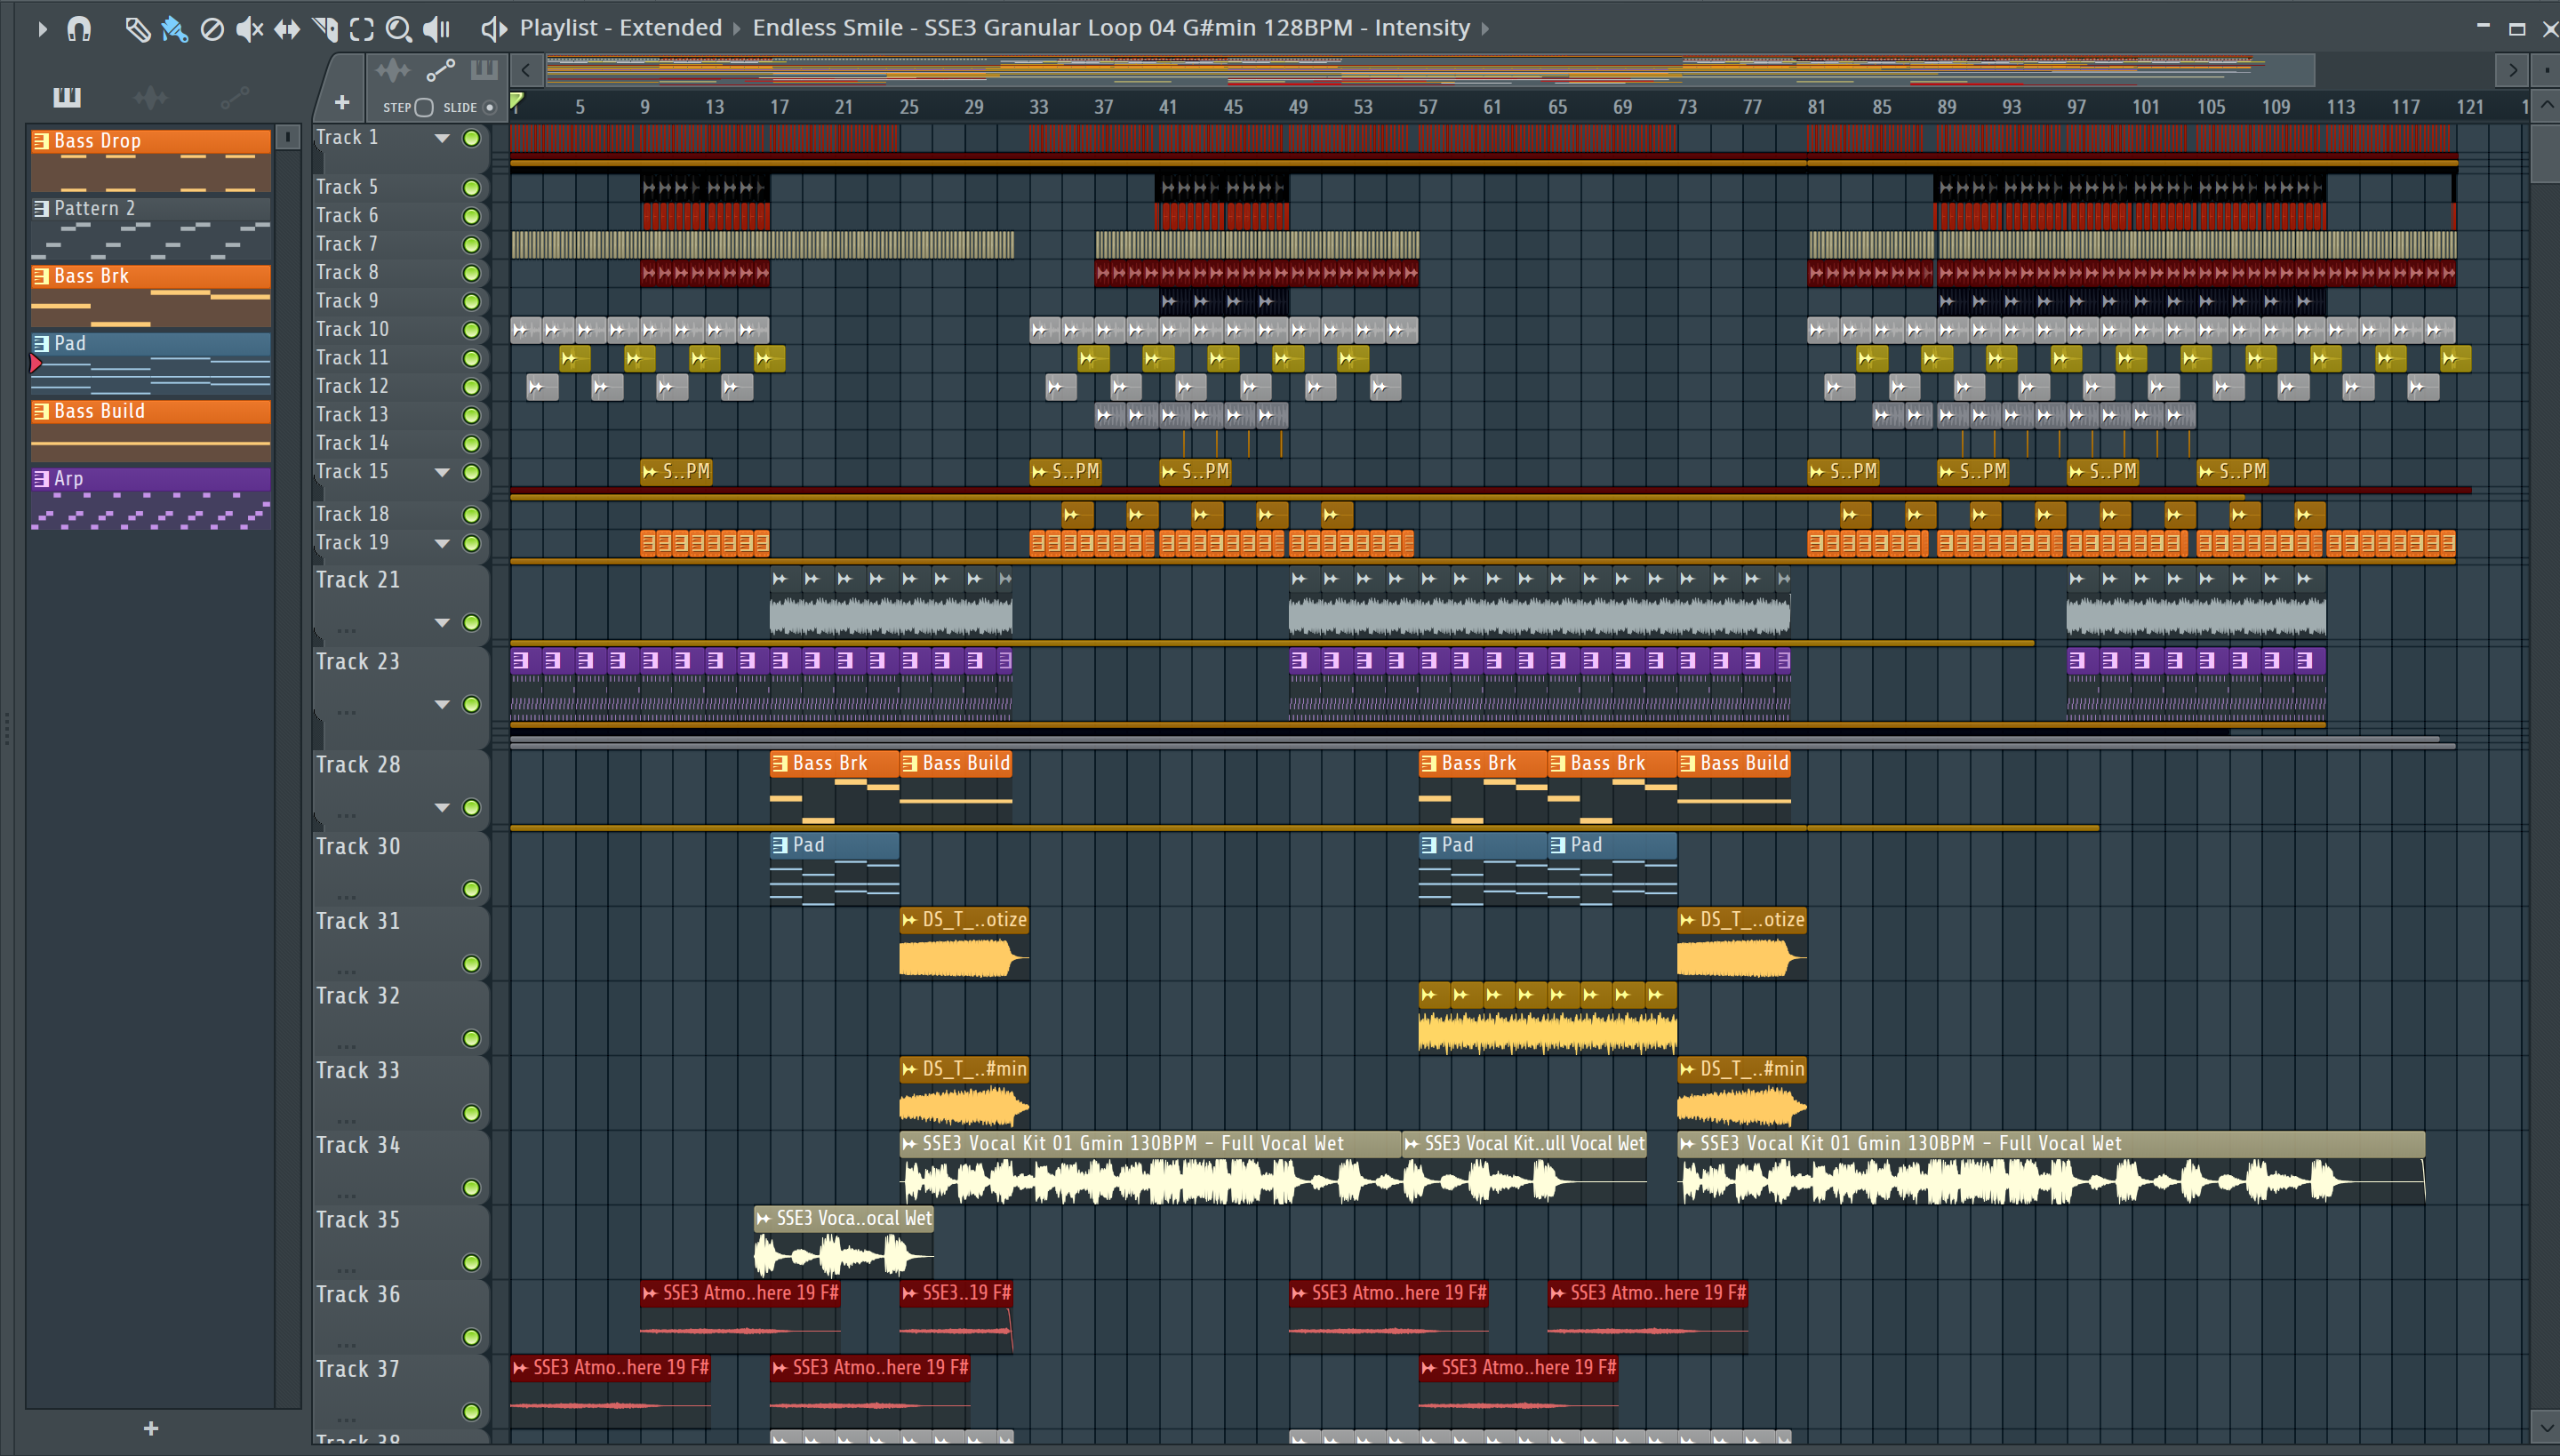This screenshot has width=2560, height=1456.
Task: Click bar 81 on the timeline ruler
Action: tap(1817, 107)
